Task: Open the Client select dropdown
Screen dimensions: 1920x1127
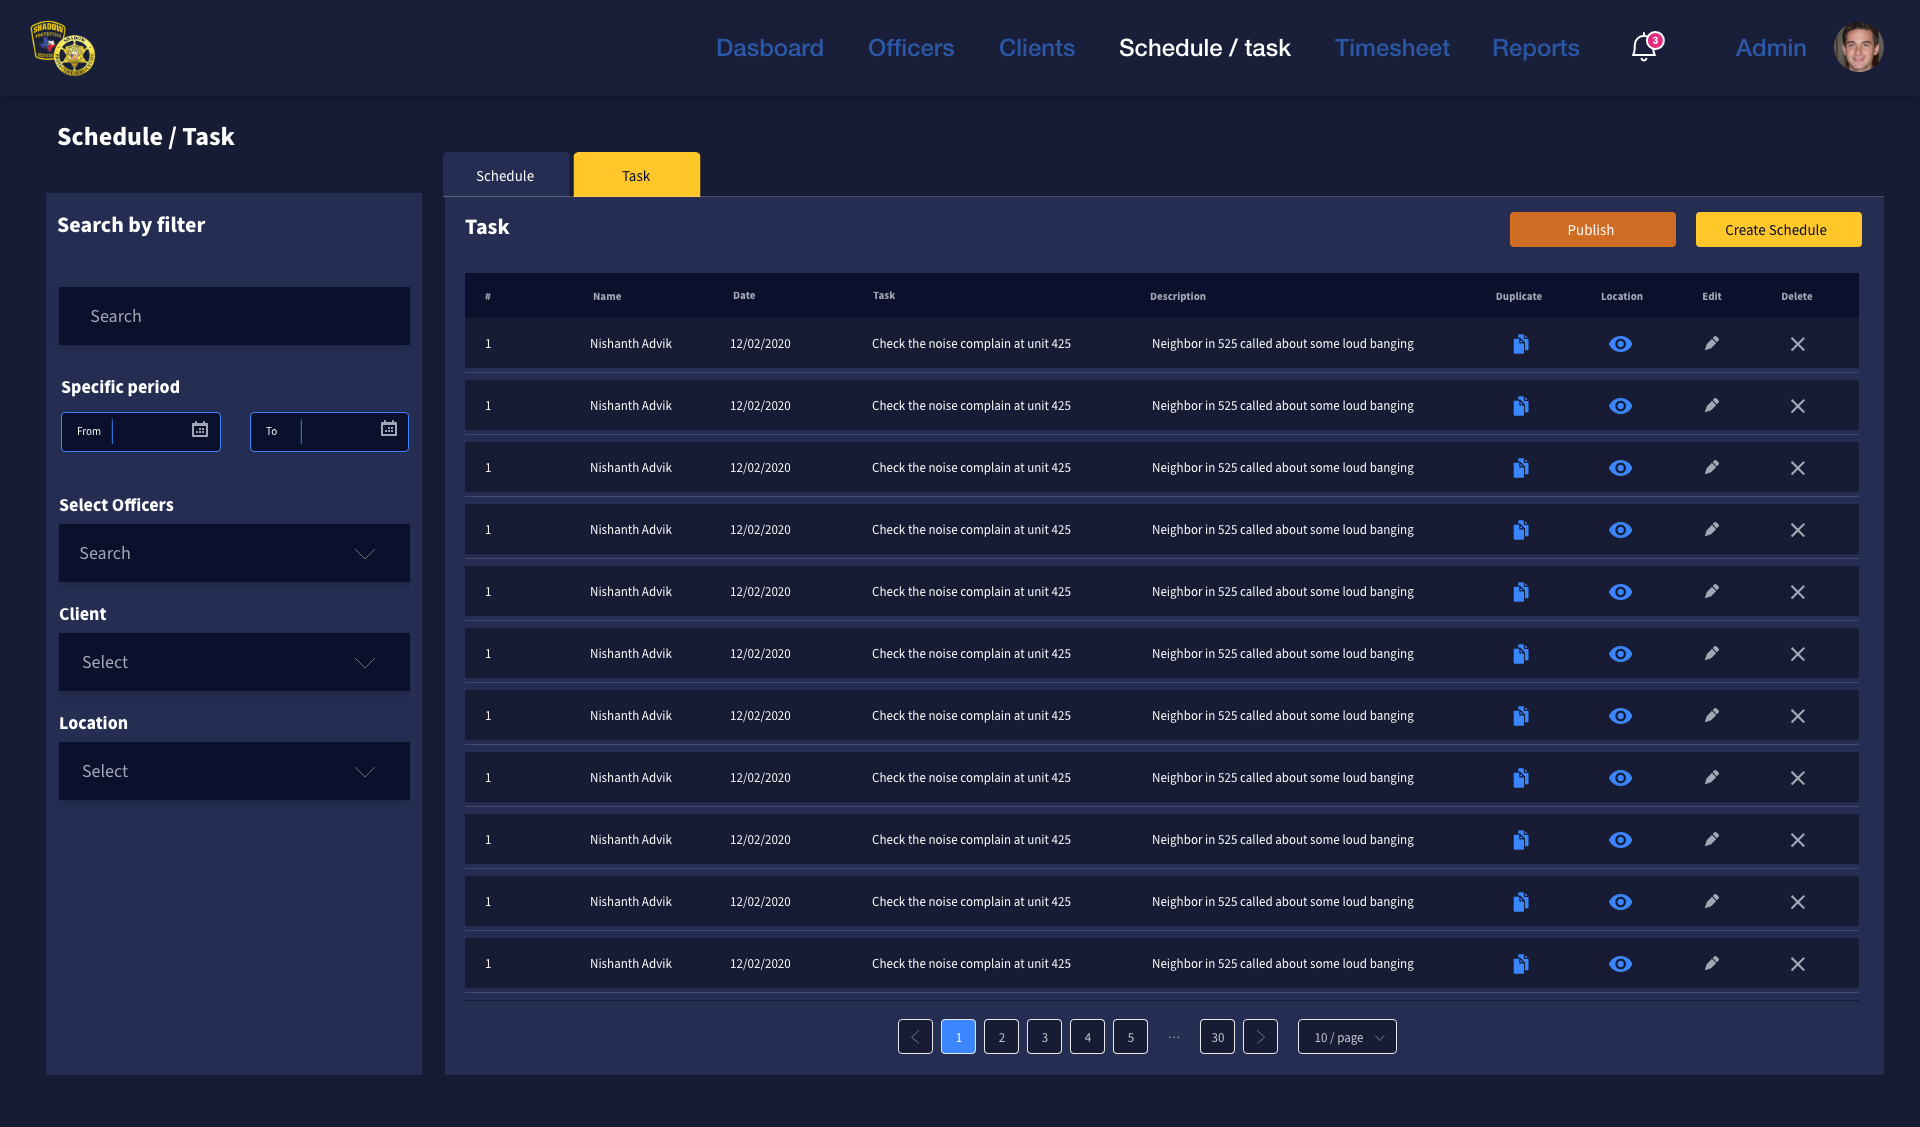Action: pos(234,662)
